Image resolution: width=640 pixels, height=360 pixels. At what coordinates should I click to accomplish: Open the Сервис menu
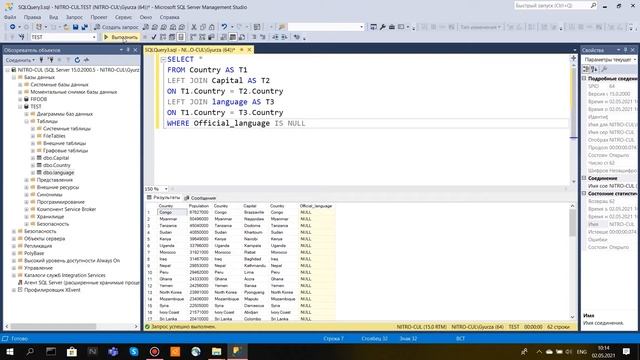point(123,17)
